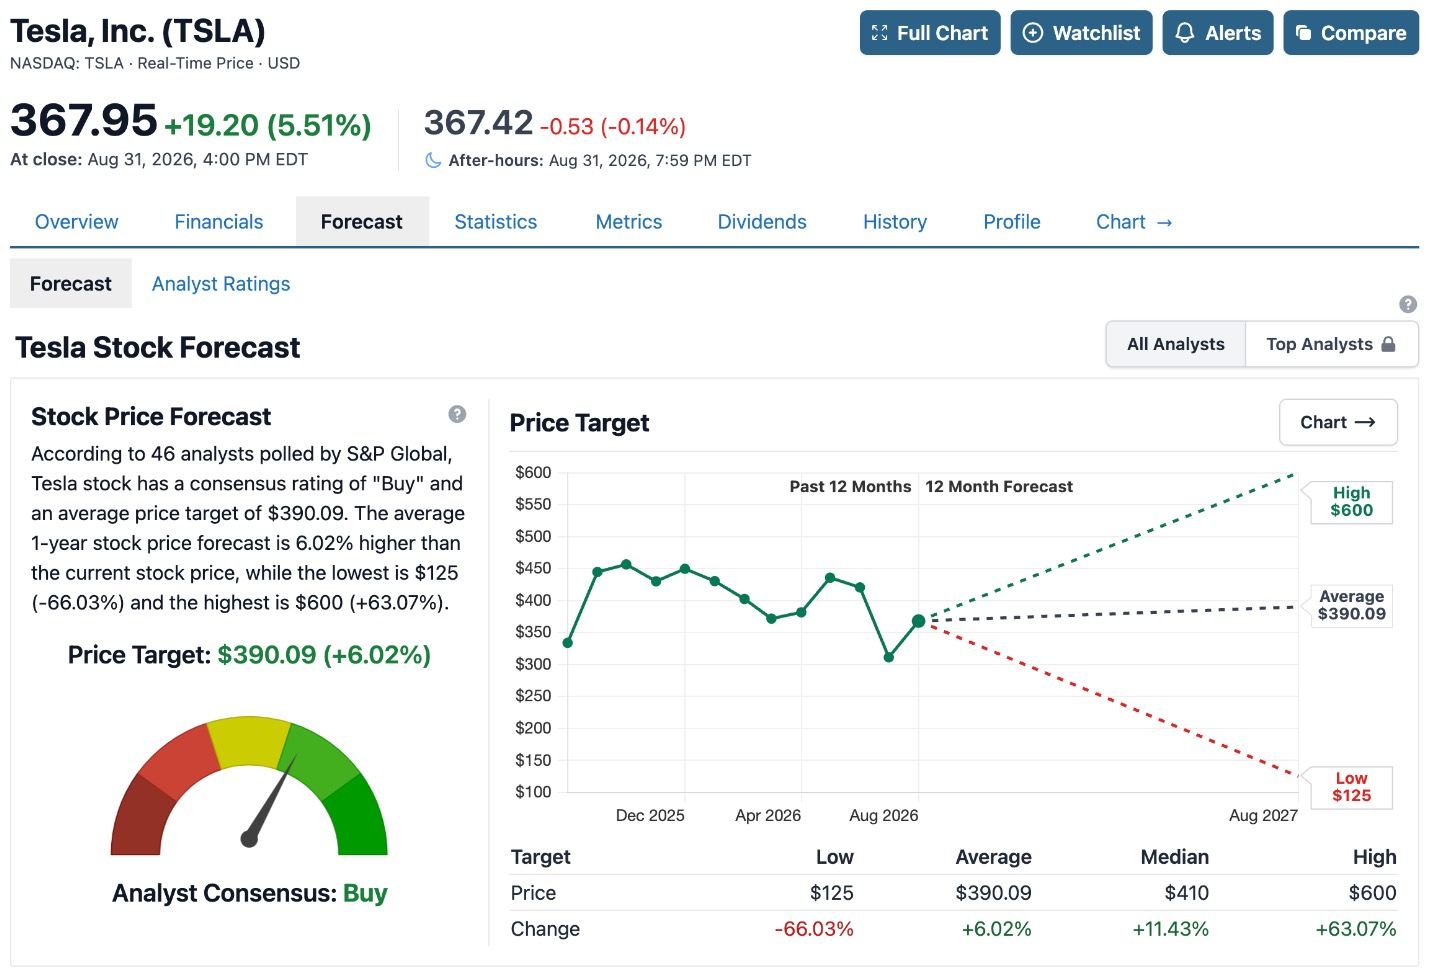
Task: Click the $600 high price table cell
Action: (1373, 893)
